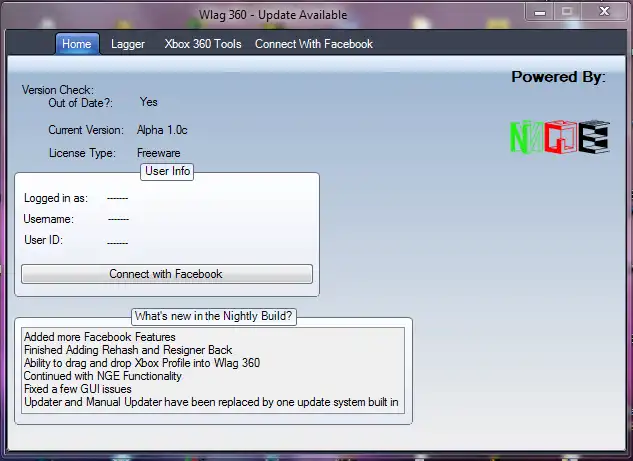This screenshot has height=461, width=633.
Task: Close the Wlag 360 window
Action: click(604, 11)
